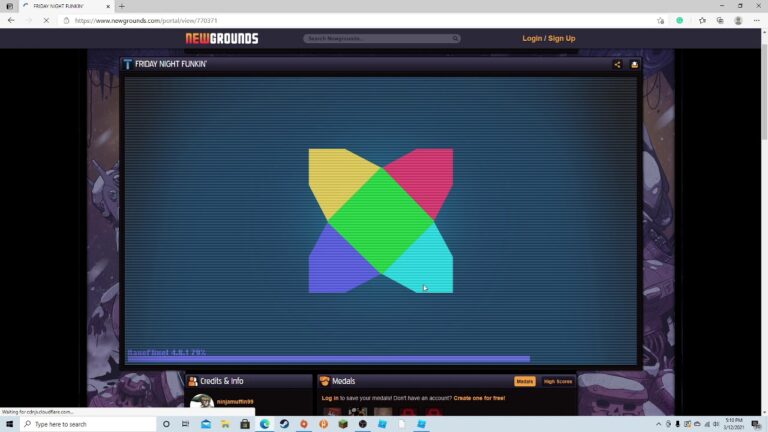This screenshot has height=432, width=768.
Task: Click the share icon above the game
Action: pyautogui.click(x=617, y=65)
